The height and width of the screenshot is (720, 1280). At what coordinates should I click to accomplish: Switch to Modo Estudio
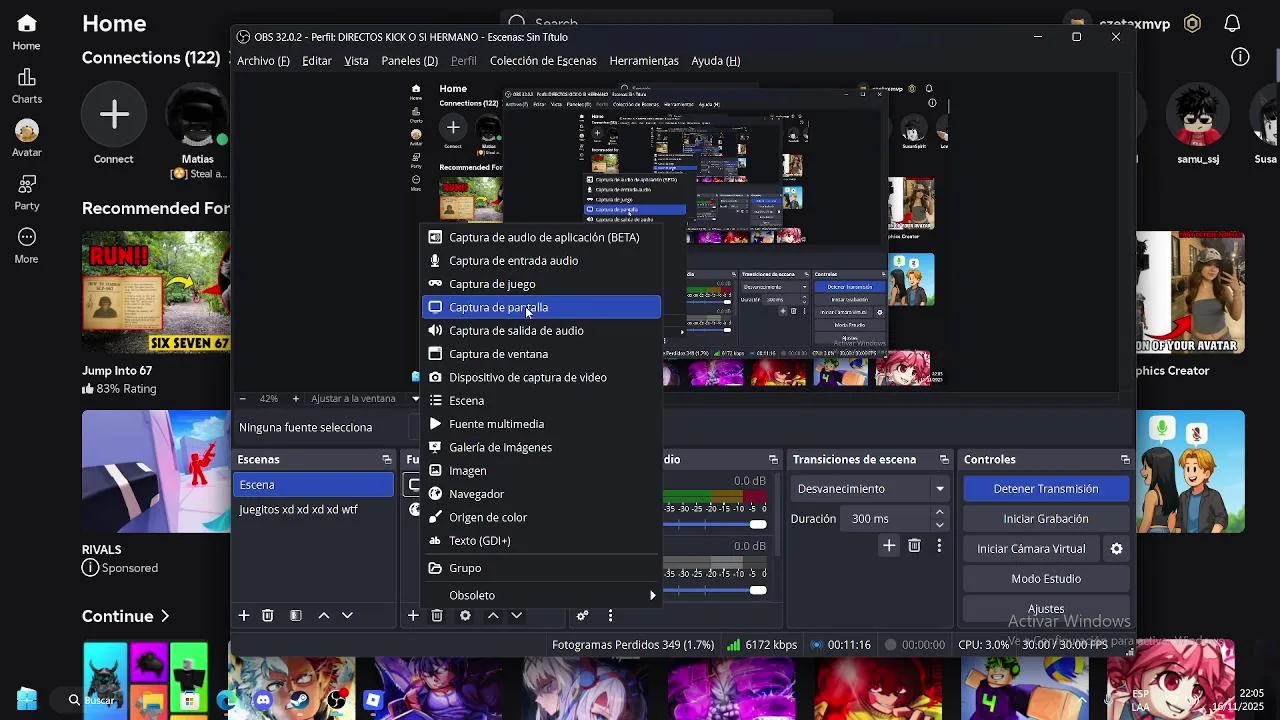[x=1046, y=579]
